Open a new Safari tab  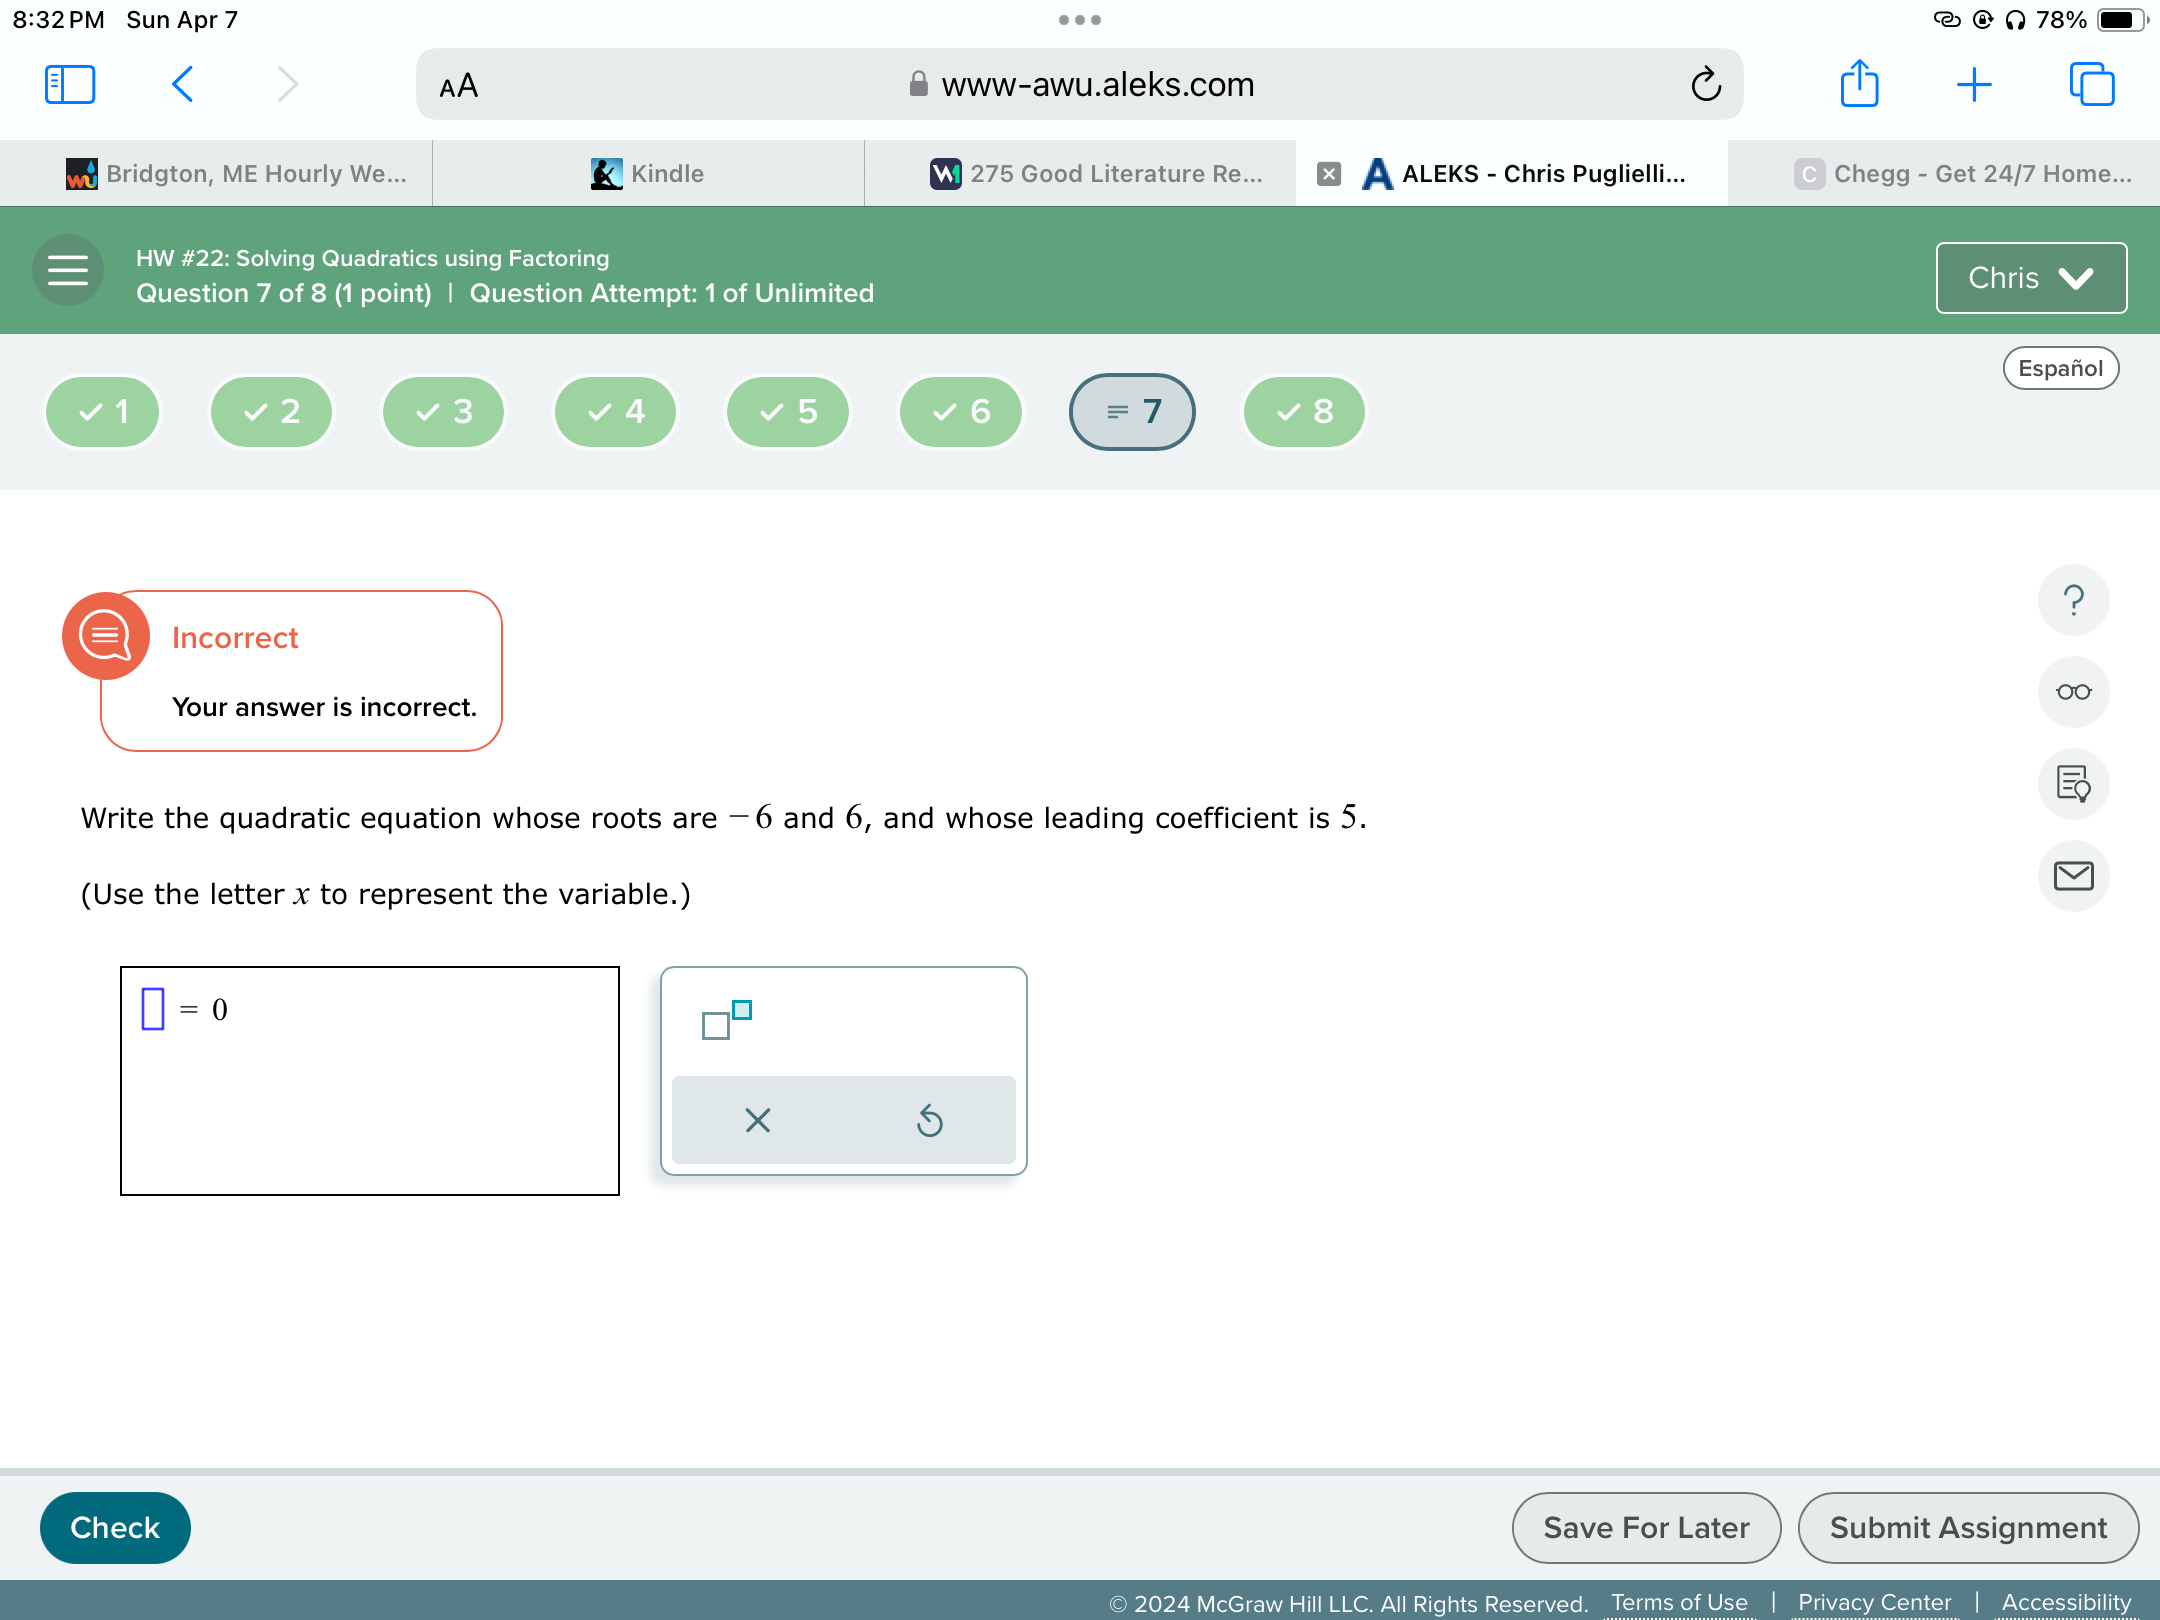pyautogui.click(x=1973, y=84)
